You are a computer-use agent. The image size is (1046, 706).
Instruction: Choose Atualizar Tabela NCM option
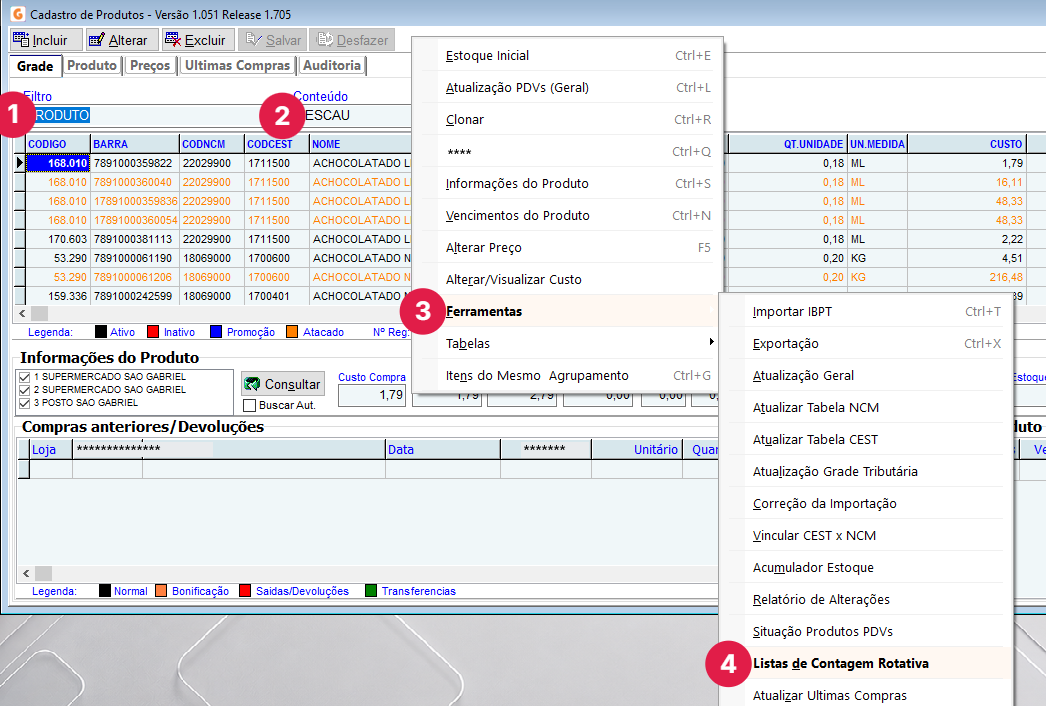click(866, 408)
